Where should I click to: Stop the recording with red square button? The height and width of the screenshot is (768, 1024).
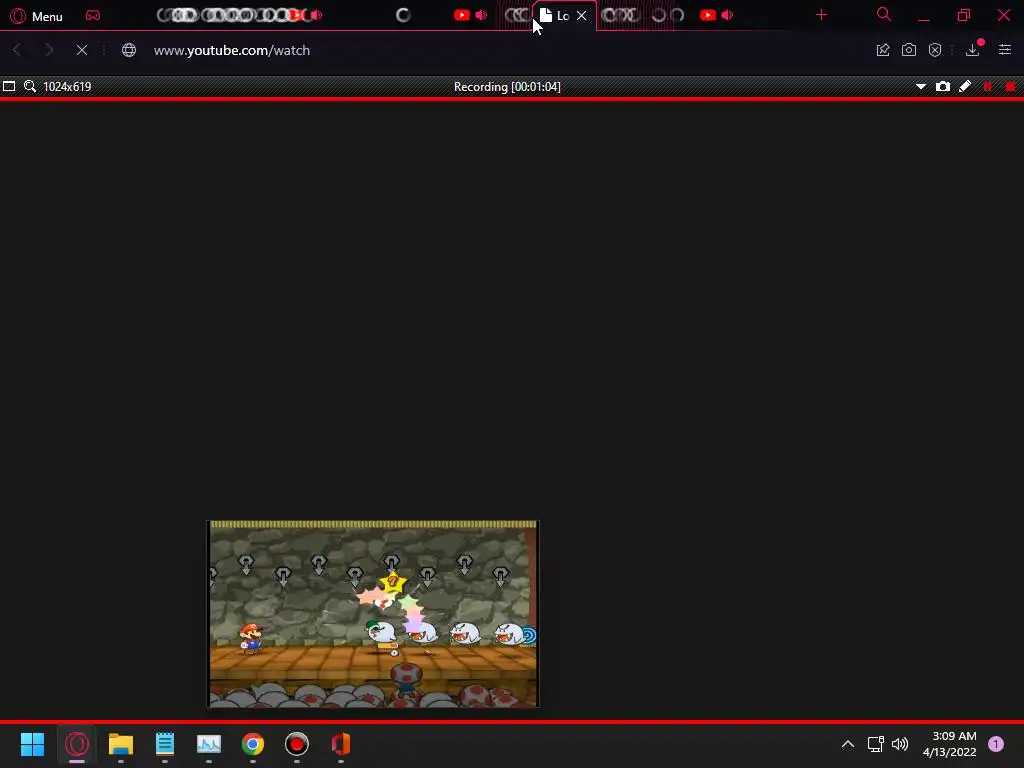pos(1010,86)
